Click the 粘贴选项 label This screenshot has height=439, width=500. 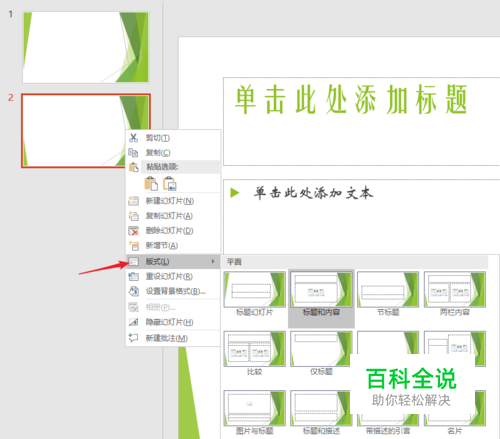point(162,167)
